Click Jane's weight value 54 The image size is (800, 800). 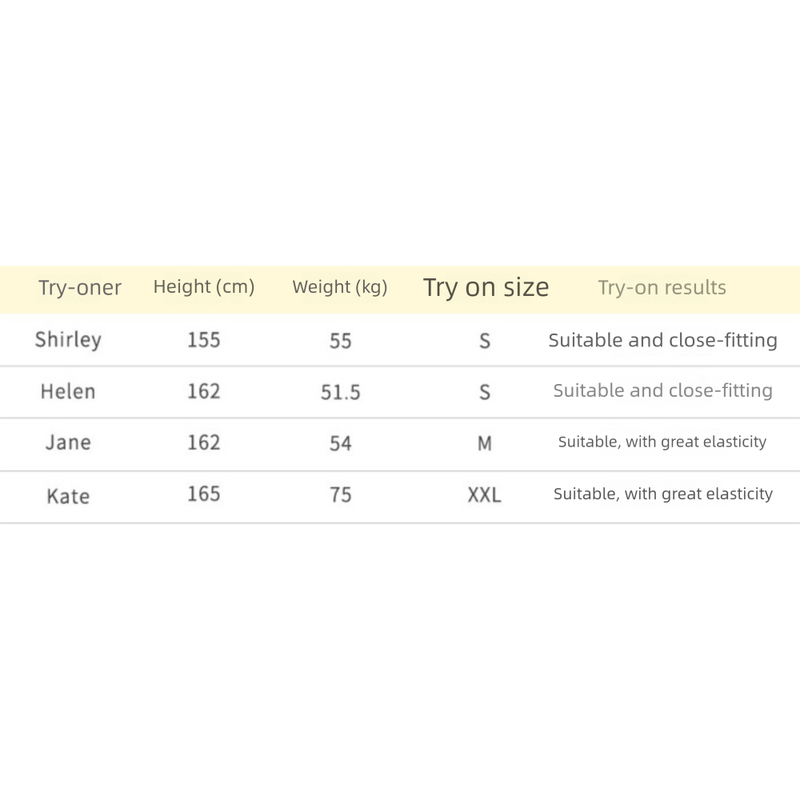click(x=340, y=442)
